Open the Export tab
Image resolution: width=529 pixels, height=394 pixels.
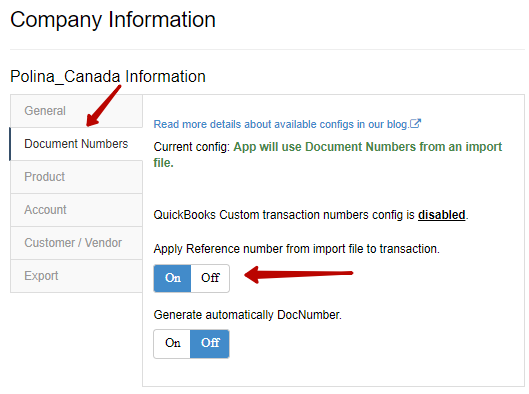point(77,276)
